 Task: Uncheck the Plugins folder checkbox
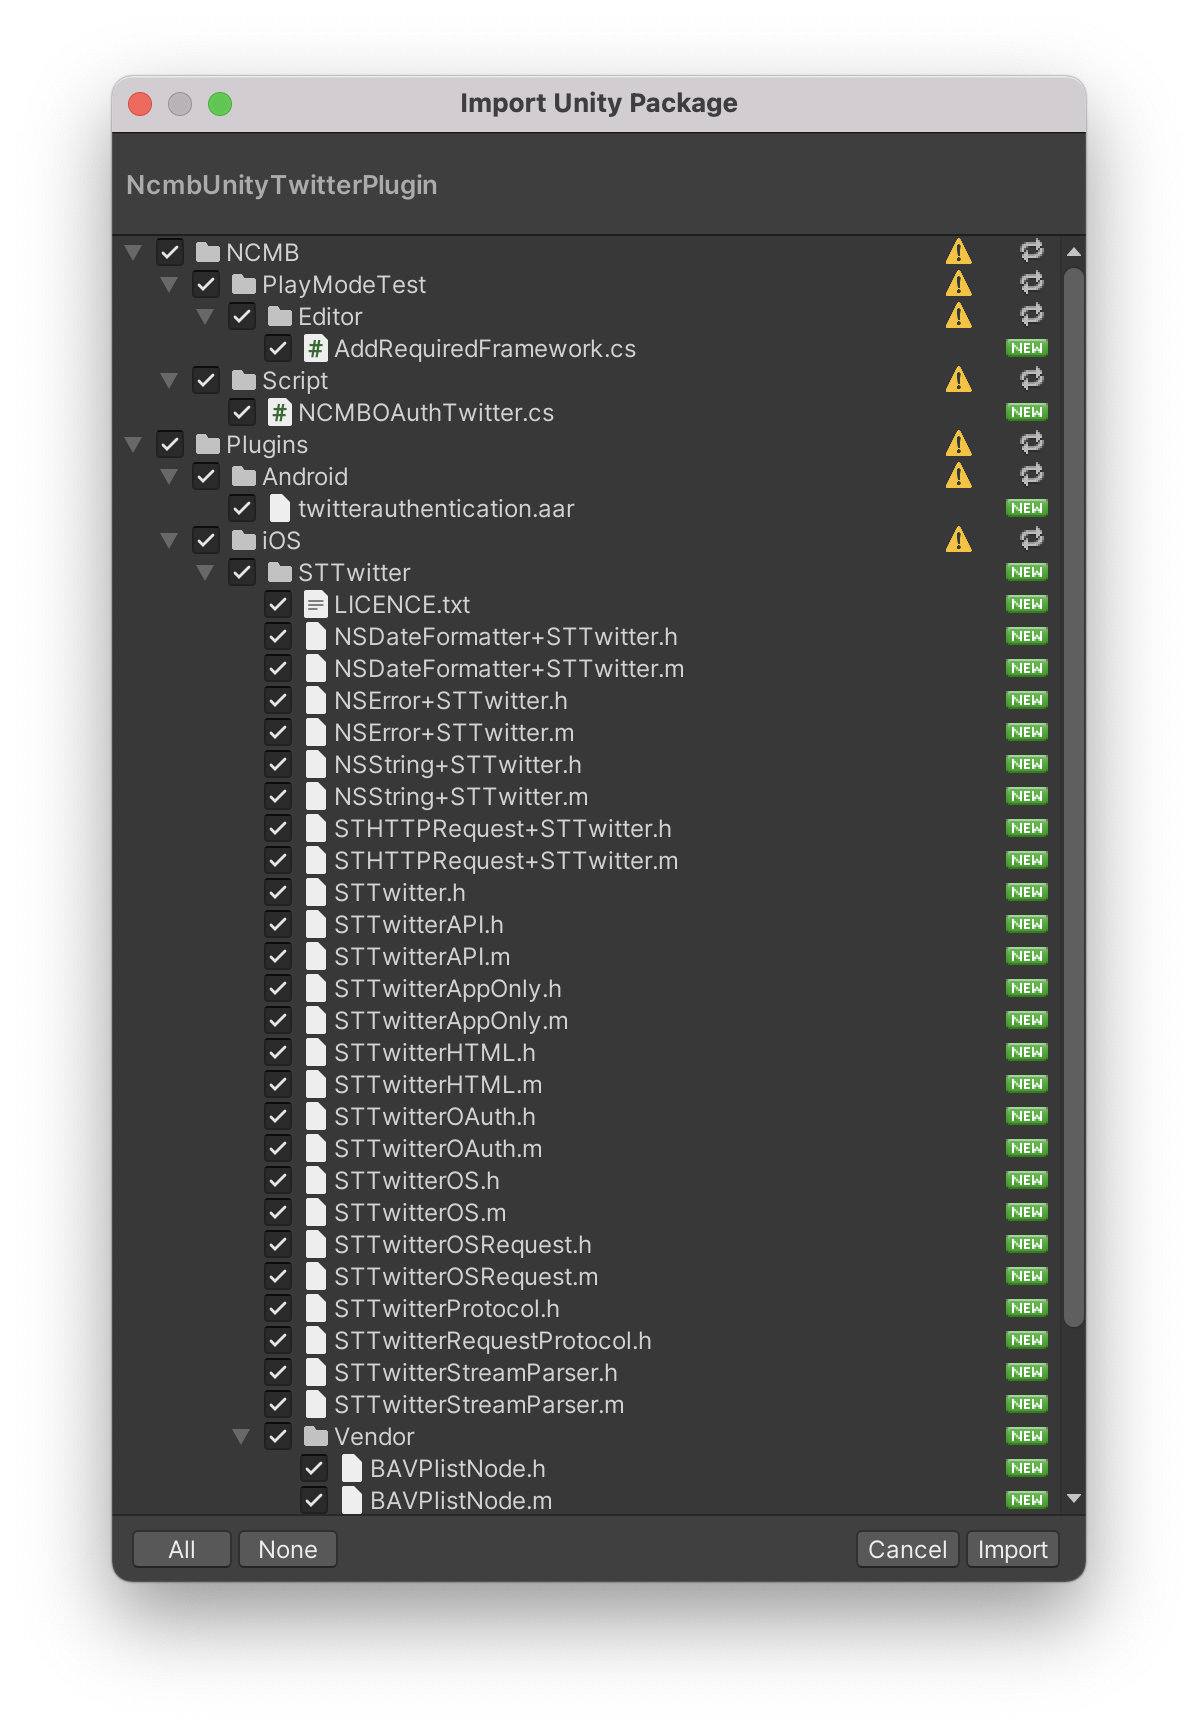pos(170,444)
